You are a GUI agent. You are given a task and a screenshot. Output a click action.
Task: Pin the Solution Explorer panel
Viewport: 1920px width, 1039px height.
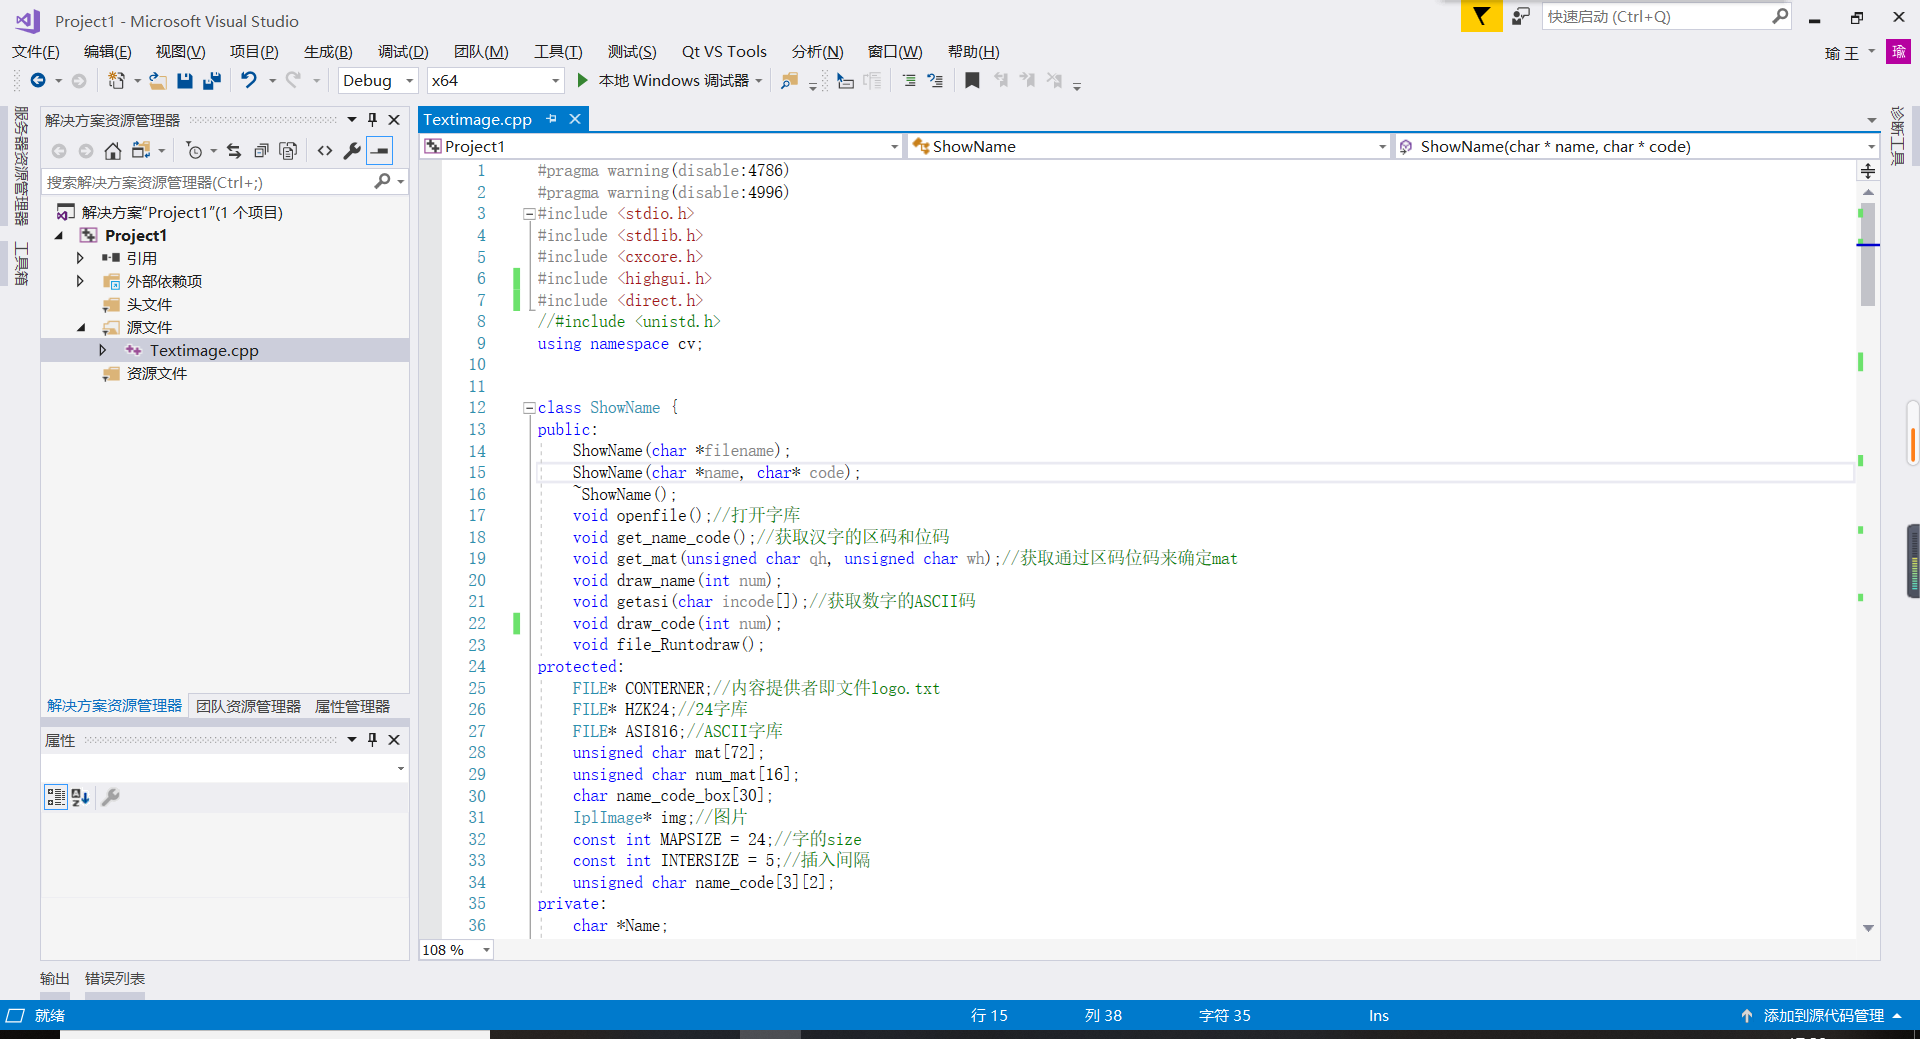tap(372, 120)
